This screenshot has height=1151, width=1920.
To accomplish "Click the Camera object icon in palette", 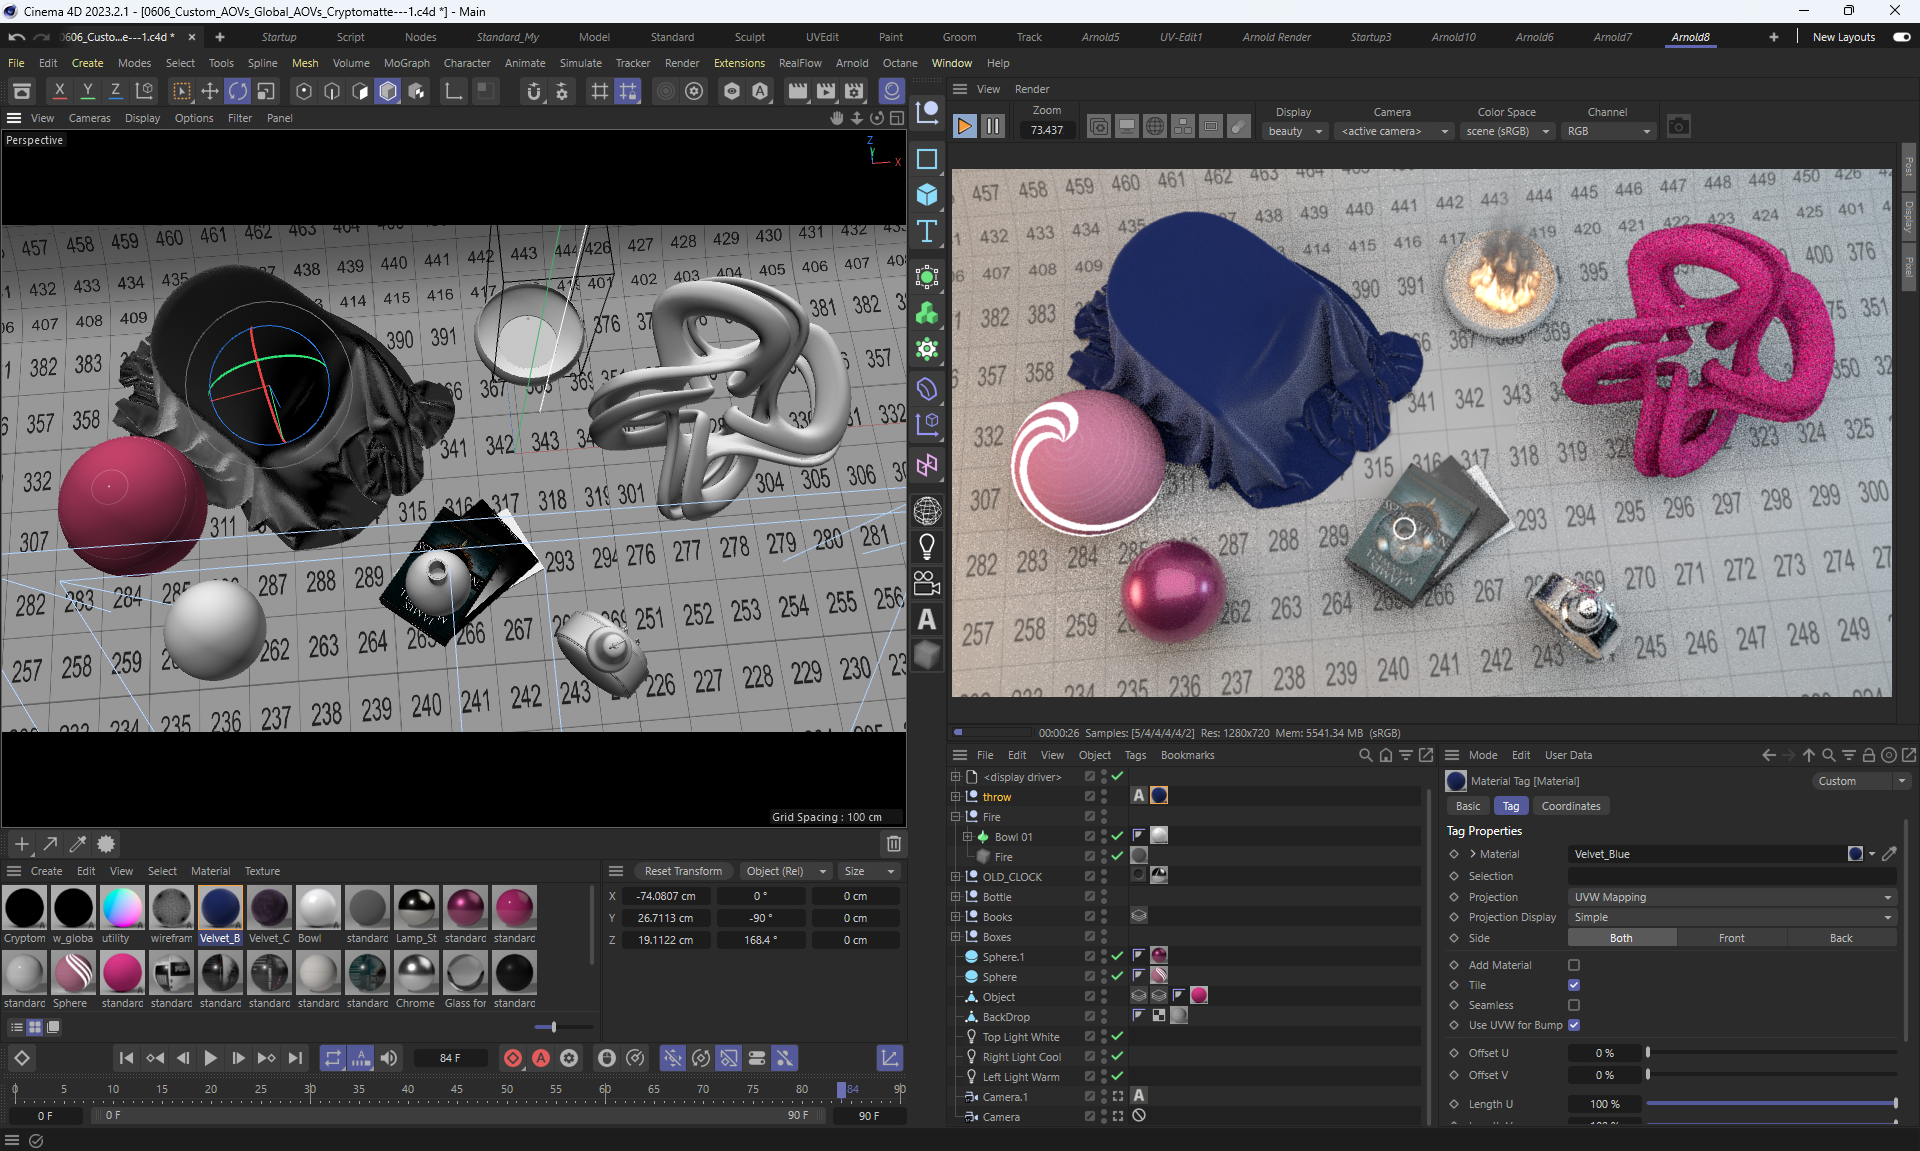I will click(x=927, y=582).
